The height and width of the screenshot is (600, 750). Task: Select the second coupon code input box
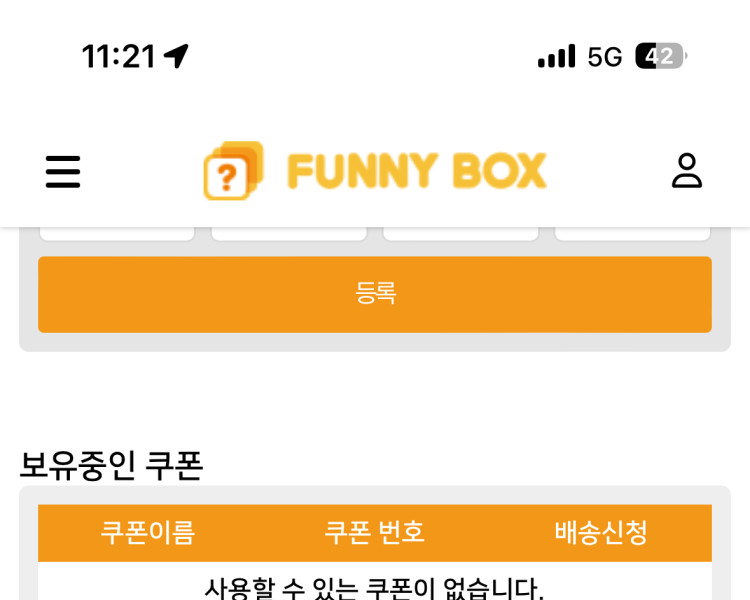click(x=289, y=233)
